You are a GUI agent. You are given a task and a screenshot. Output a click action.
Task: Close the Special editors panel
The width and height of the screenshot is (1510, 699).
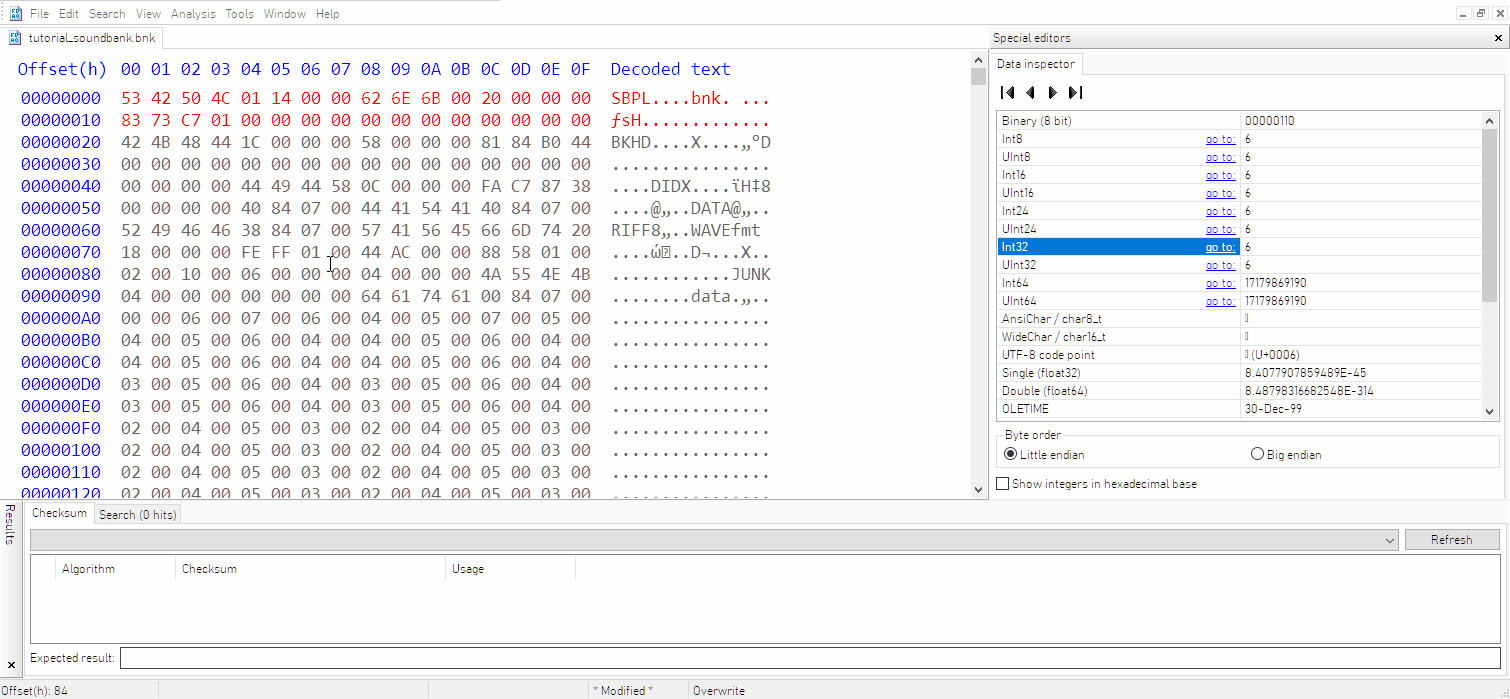tap(1498, 37)
